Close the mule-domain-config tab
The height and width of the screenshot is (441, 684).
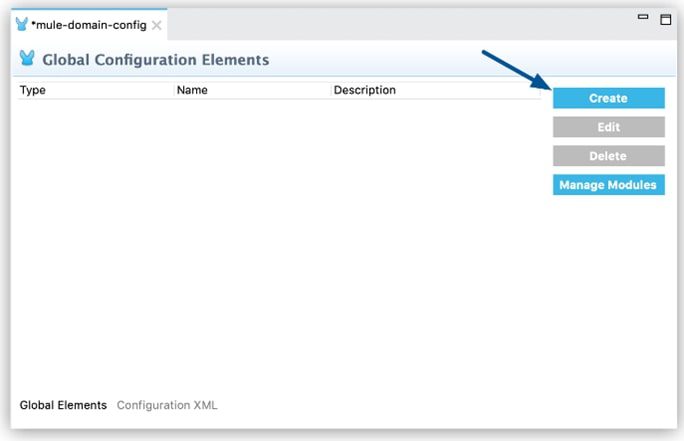coord(157,25)
